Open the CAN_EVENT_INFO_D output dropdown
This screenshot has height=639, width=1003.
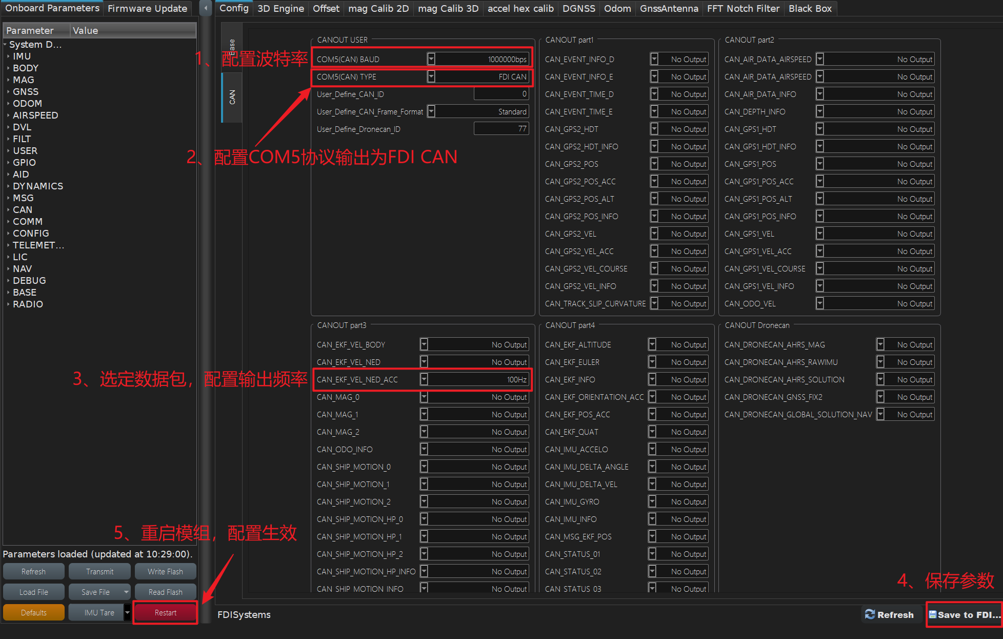654,59
